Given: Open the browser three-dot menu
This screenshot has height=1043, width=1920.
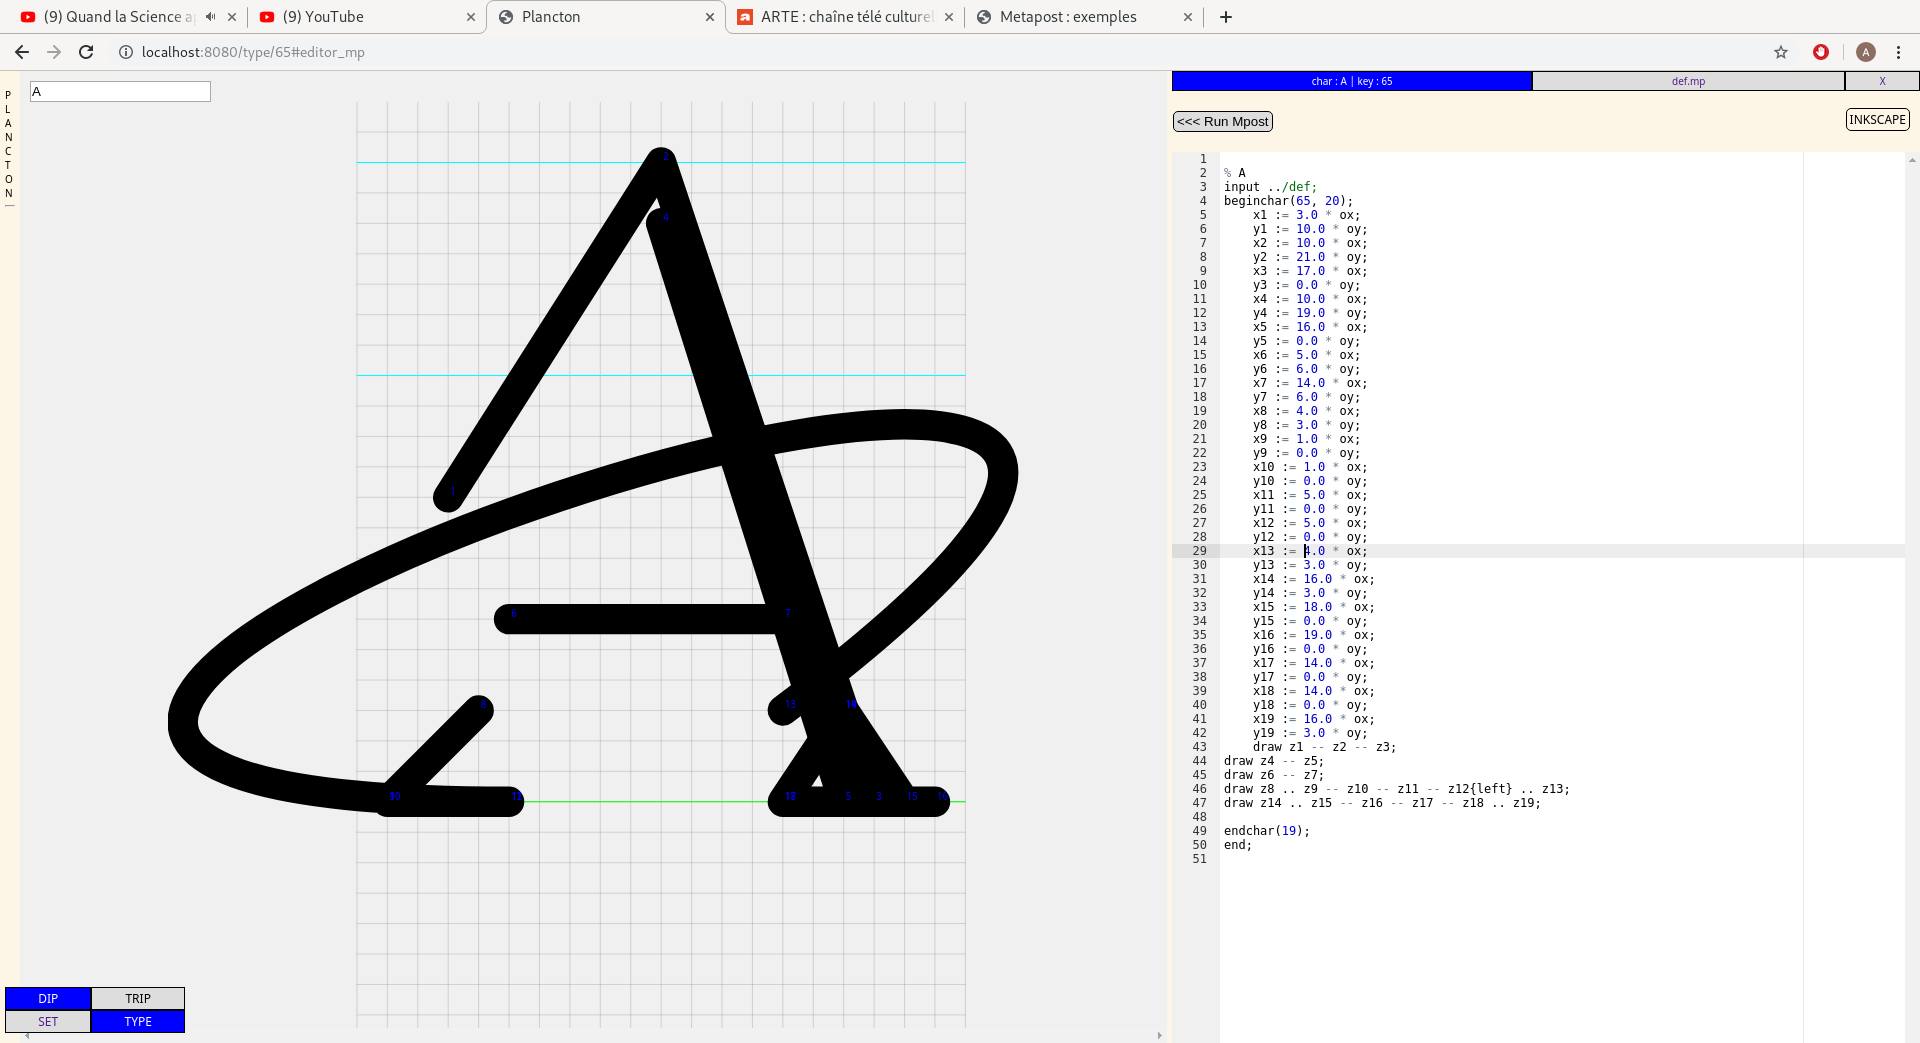Looking at the screenshot, I should tap(1898, 52).
